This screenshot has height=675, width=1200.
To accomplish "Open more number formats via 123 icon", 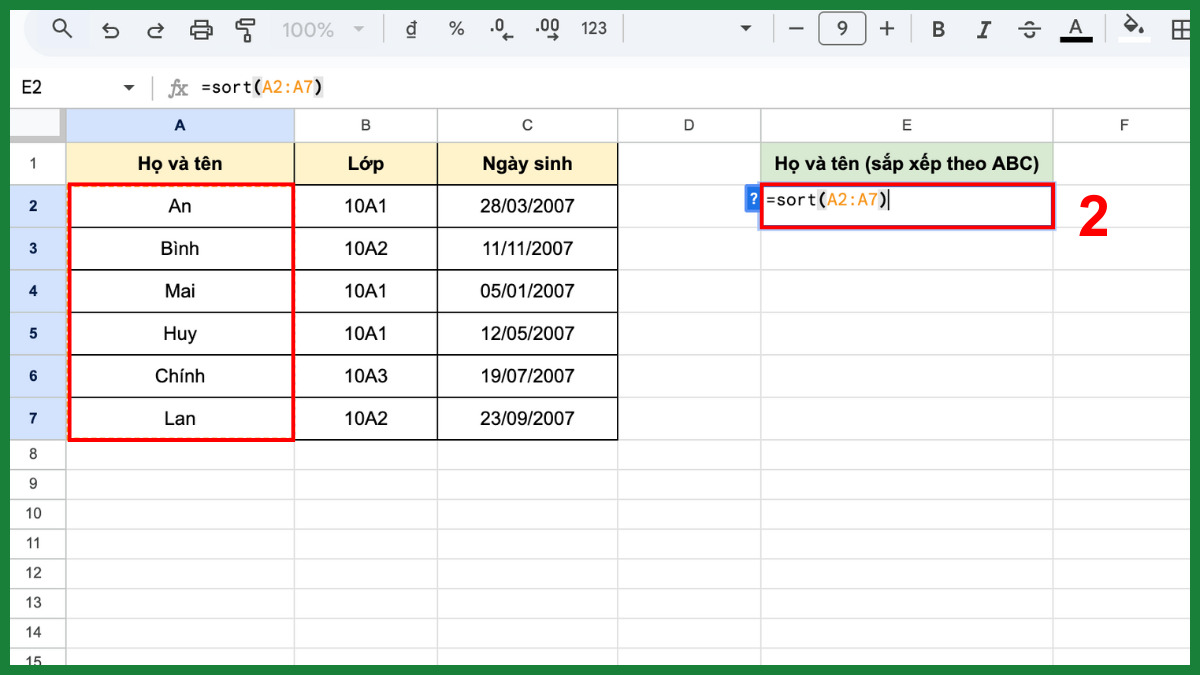I will click(x=593, y=29).
